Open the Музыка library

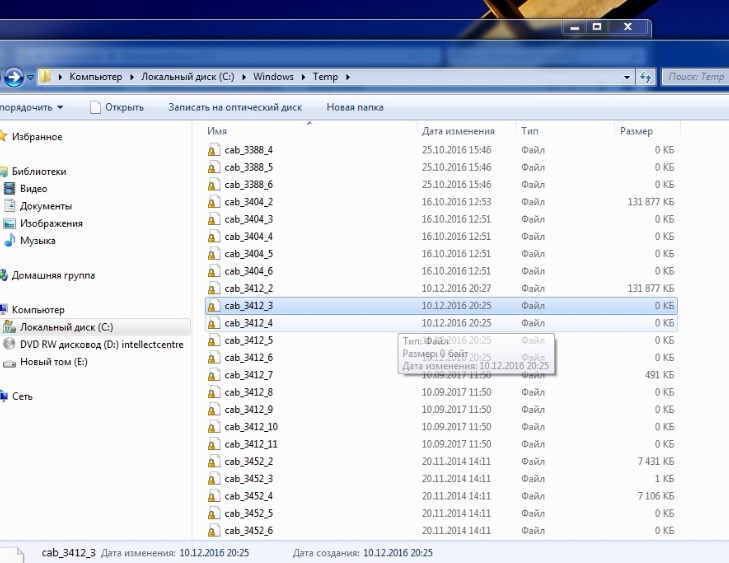pos(38,241)
